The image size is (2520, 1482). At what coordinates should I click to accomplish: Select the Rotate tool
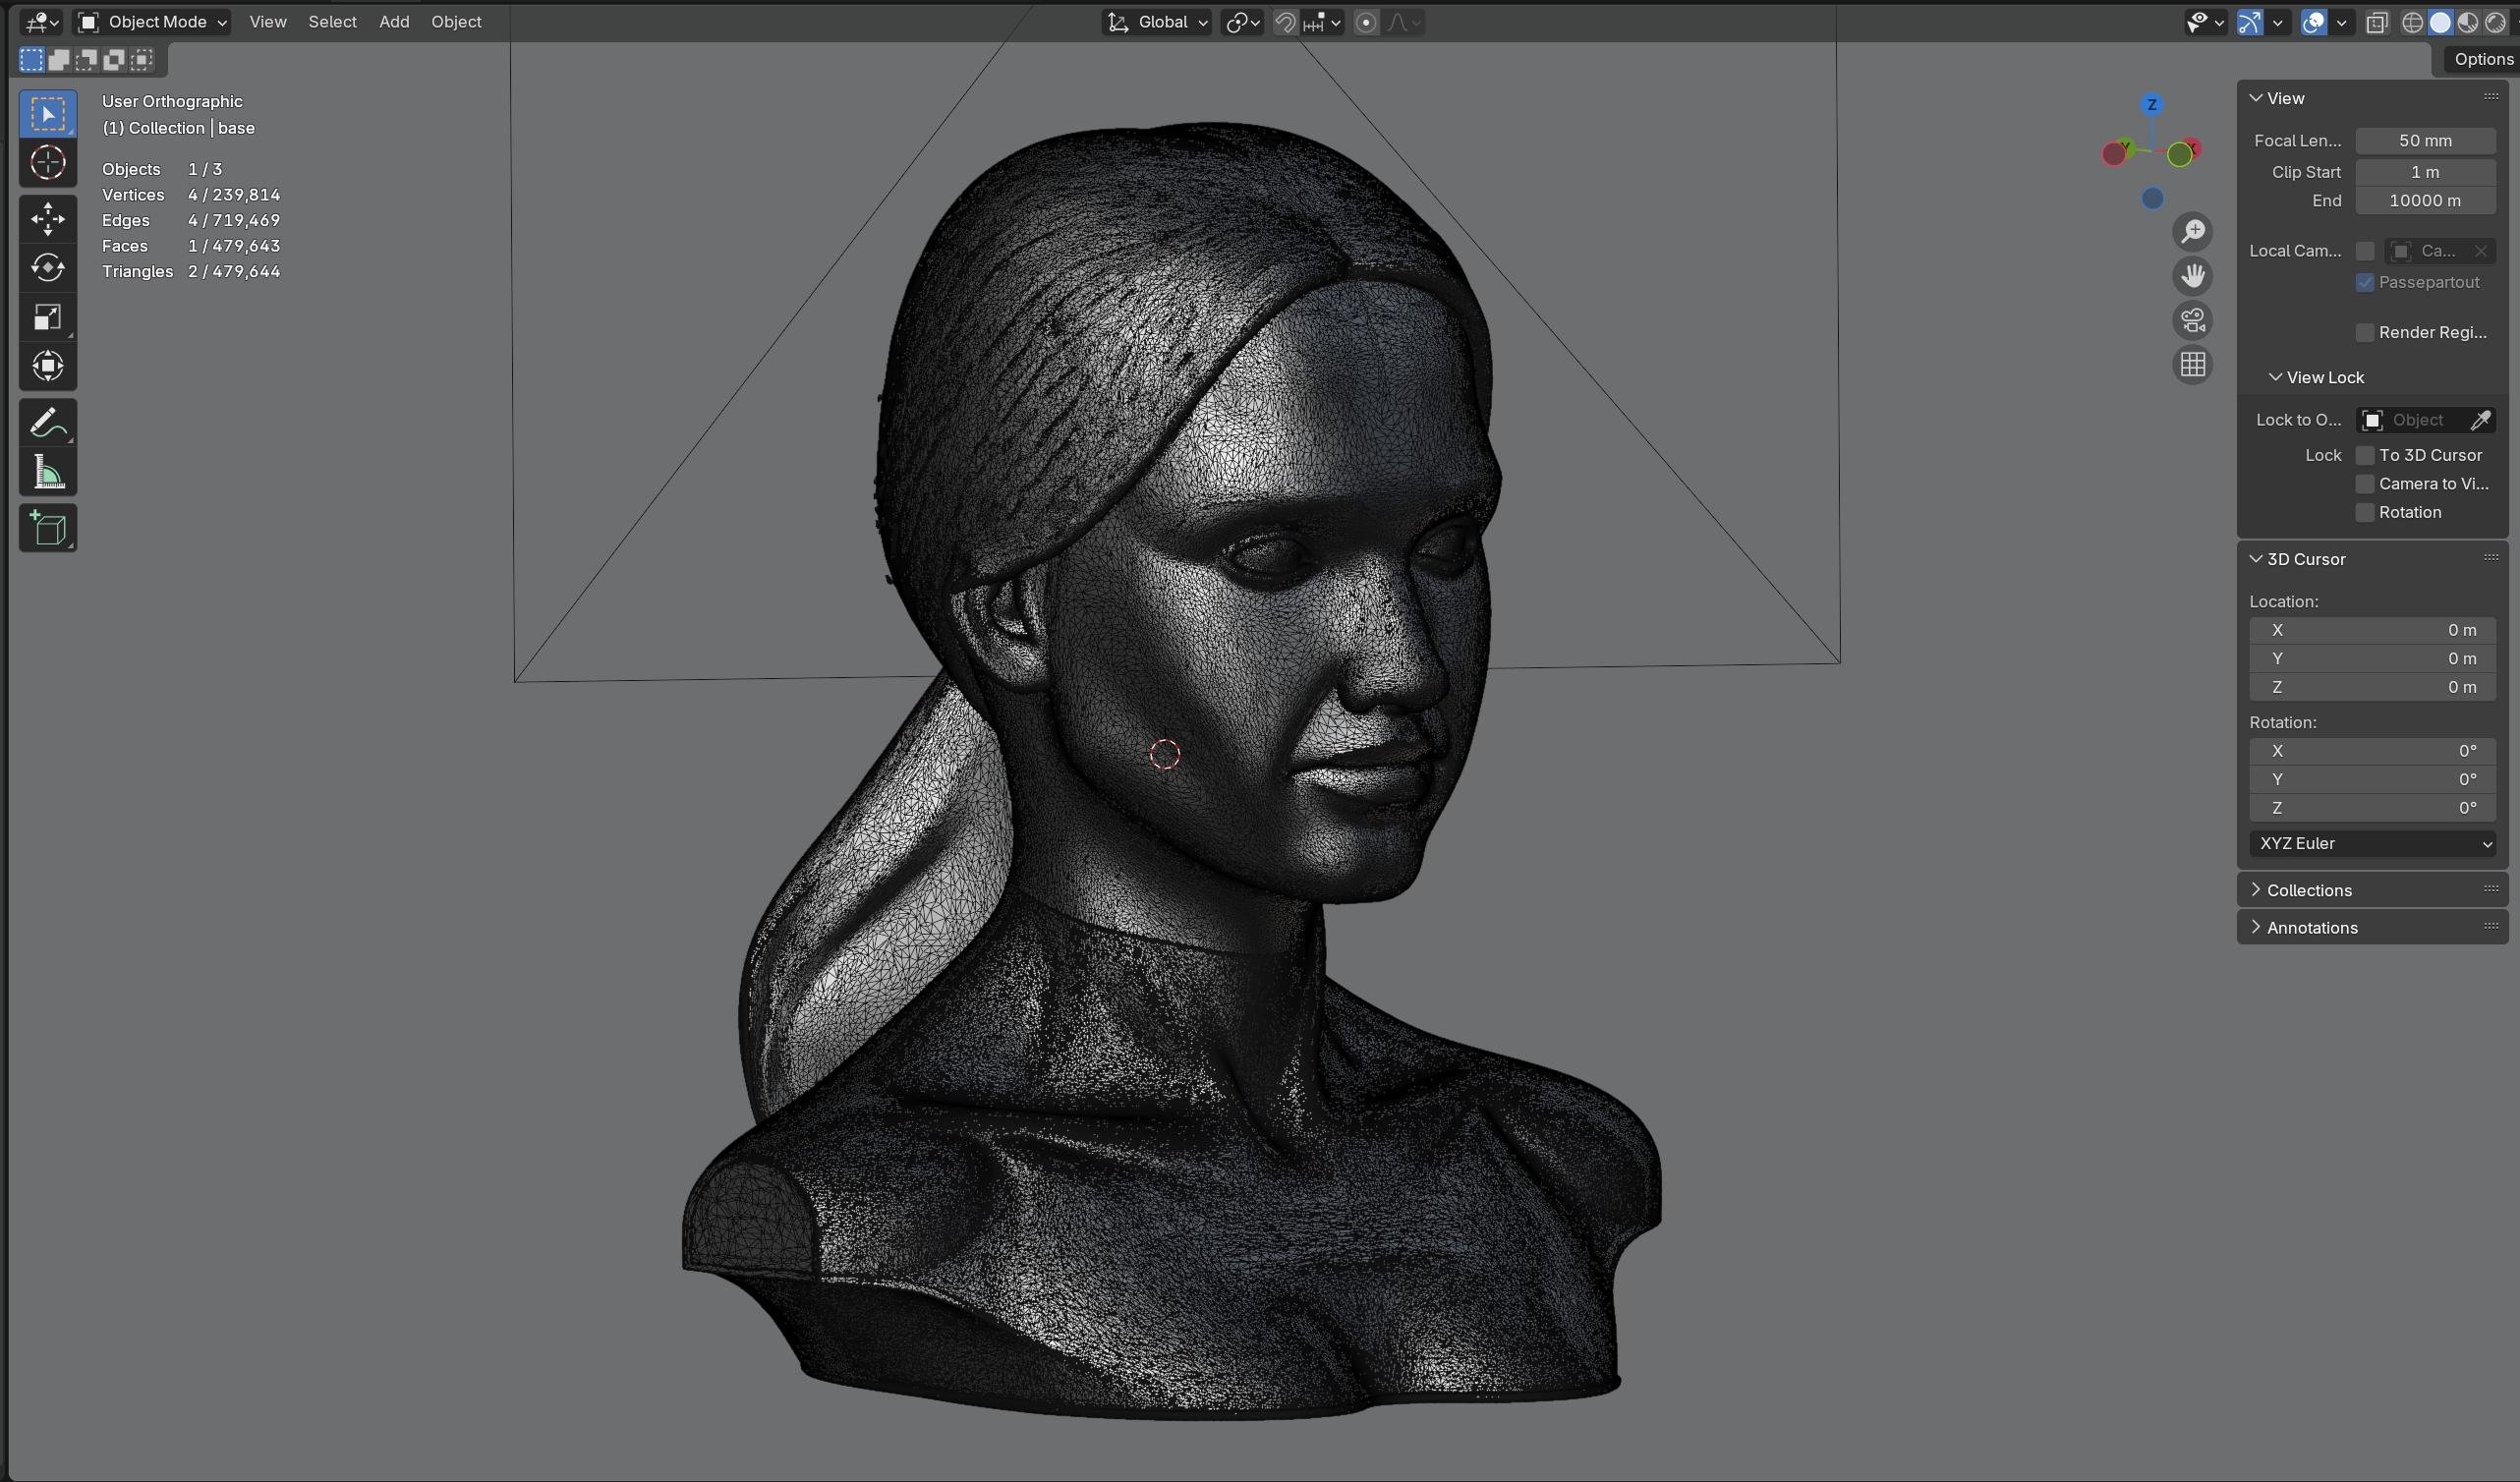(47, 267)
